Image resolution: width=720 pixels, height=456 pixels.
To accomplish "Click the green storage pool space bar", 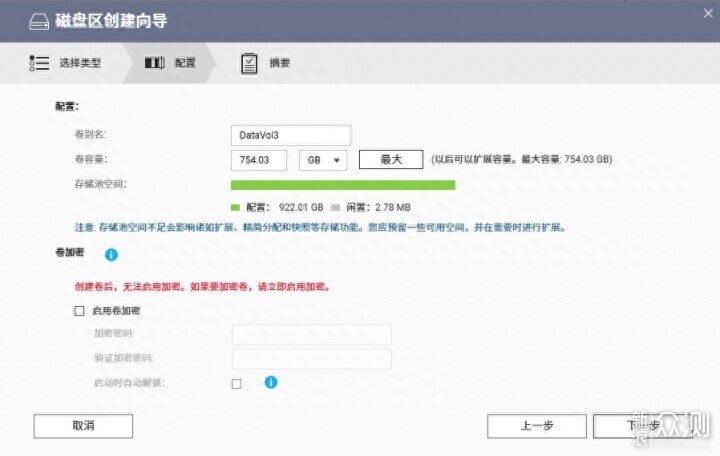I will pos(343,185).
